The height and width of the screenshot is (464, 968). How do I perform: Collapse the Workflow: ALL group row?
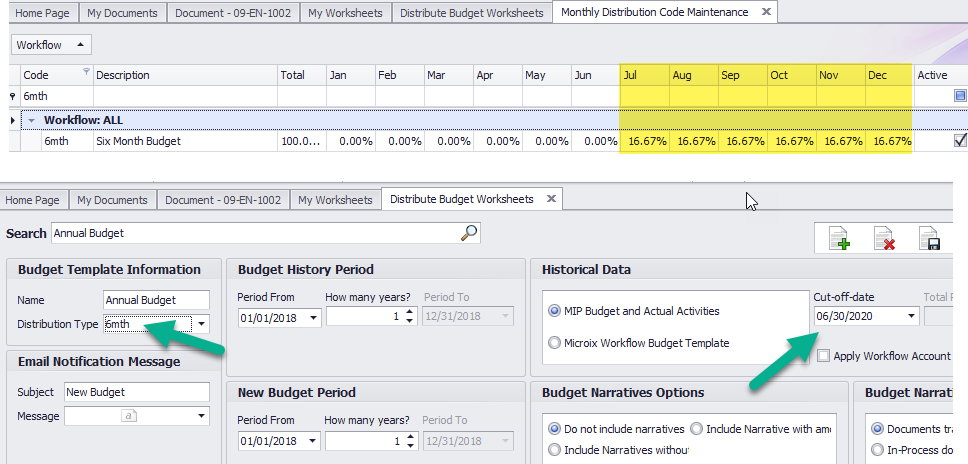[x=31, y=120]
